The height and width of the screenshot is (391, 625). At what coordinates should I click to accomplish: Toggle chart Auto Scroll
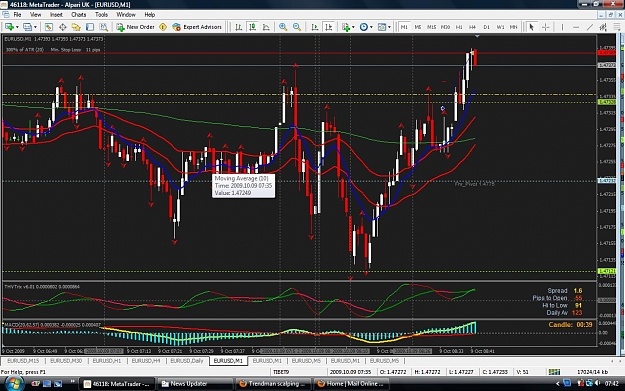click(x=315, y=27)
